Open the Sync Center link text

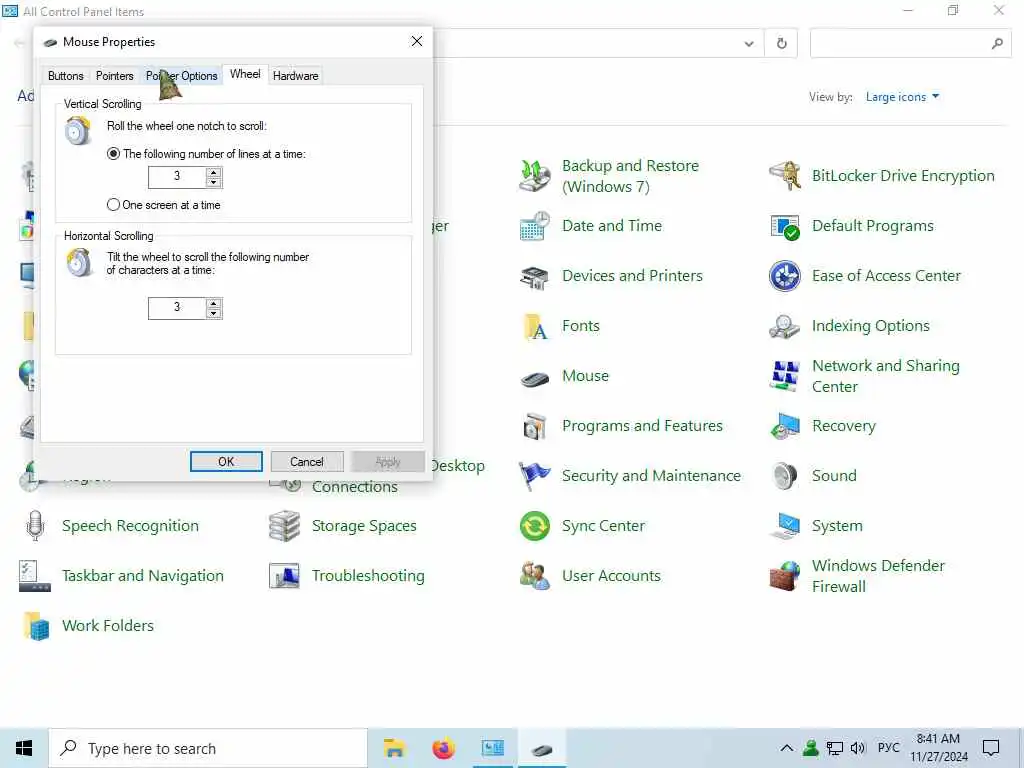(x=603, y=526)
